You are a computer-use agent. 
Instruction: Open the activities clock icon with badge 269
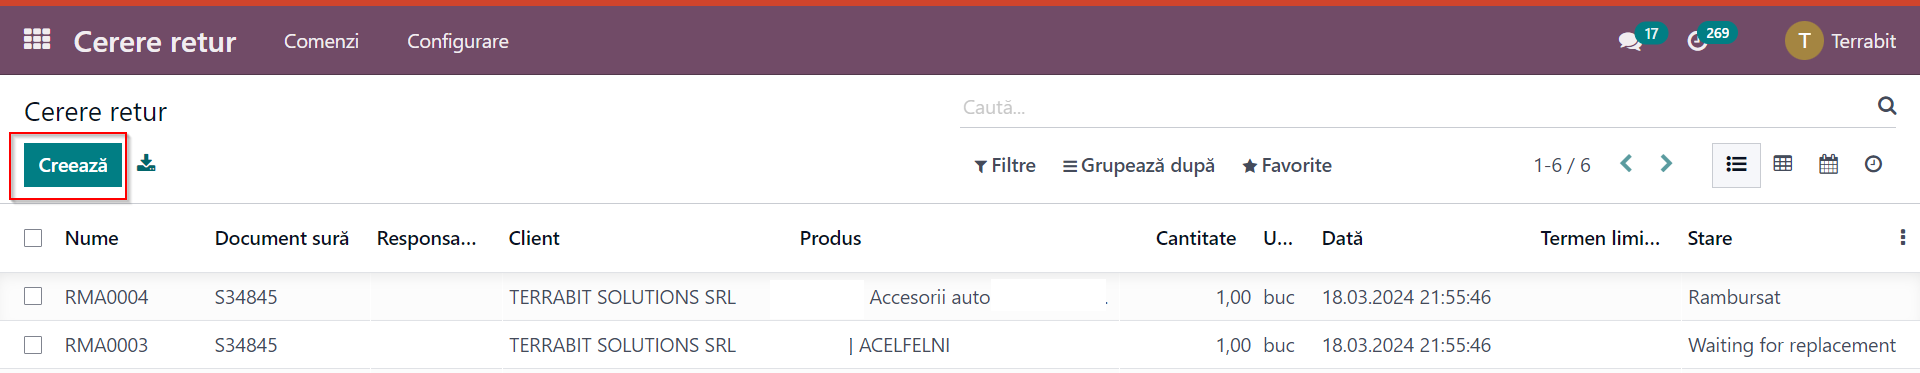point(1697,41)
